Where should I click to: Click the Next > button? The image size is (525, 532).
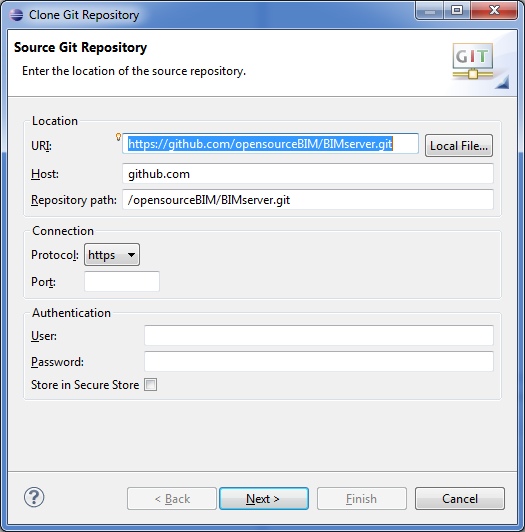(264, 498)
